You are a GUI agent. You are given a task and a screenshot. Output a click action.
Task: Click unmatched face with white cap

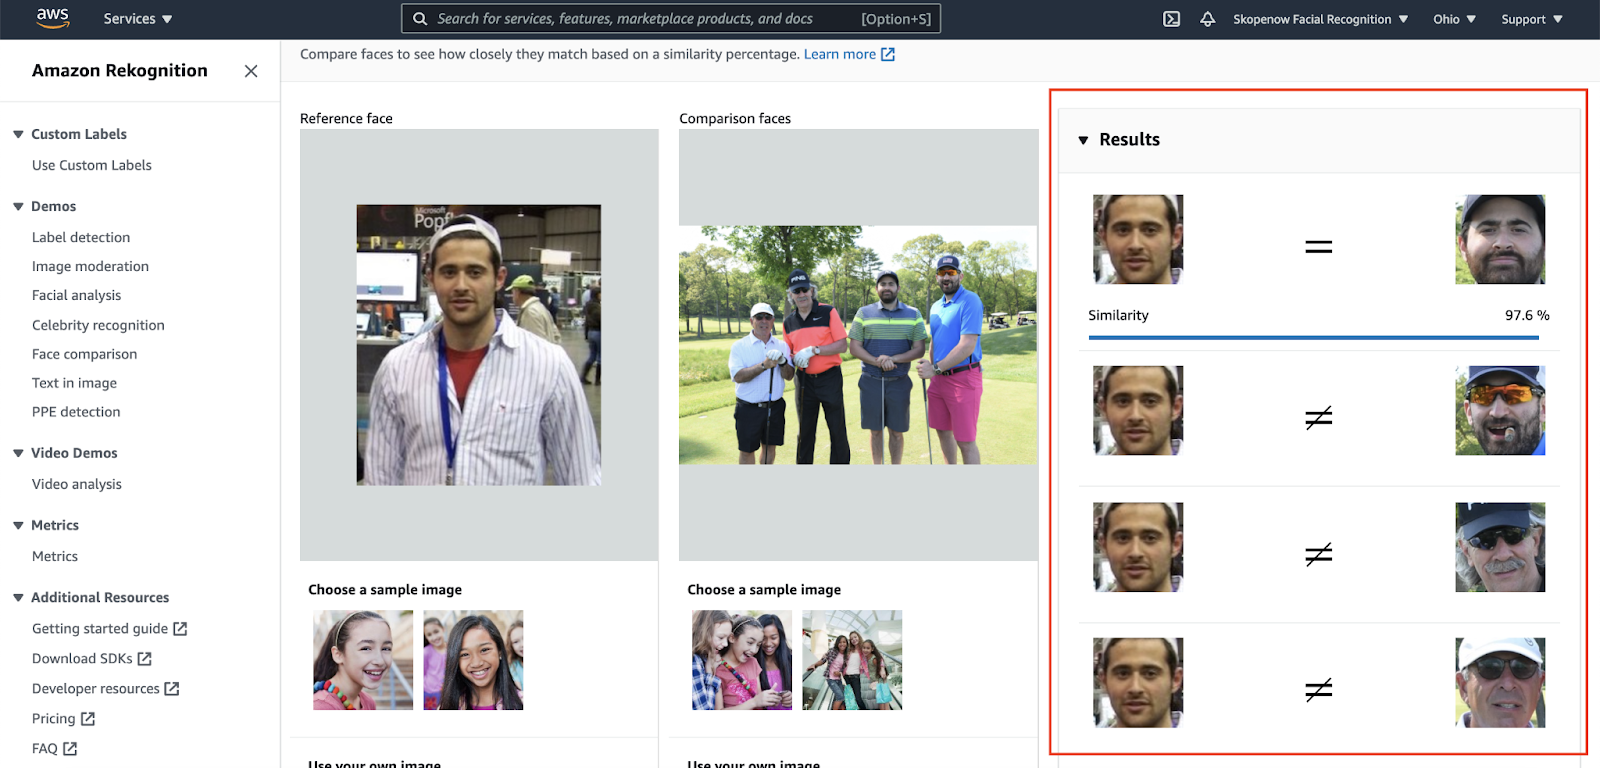1500,683
